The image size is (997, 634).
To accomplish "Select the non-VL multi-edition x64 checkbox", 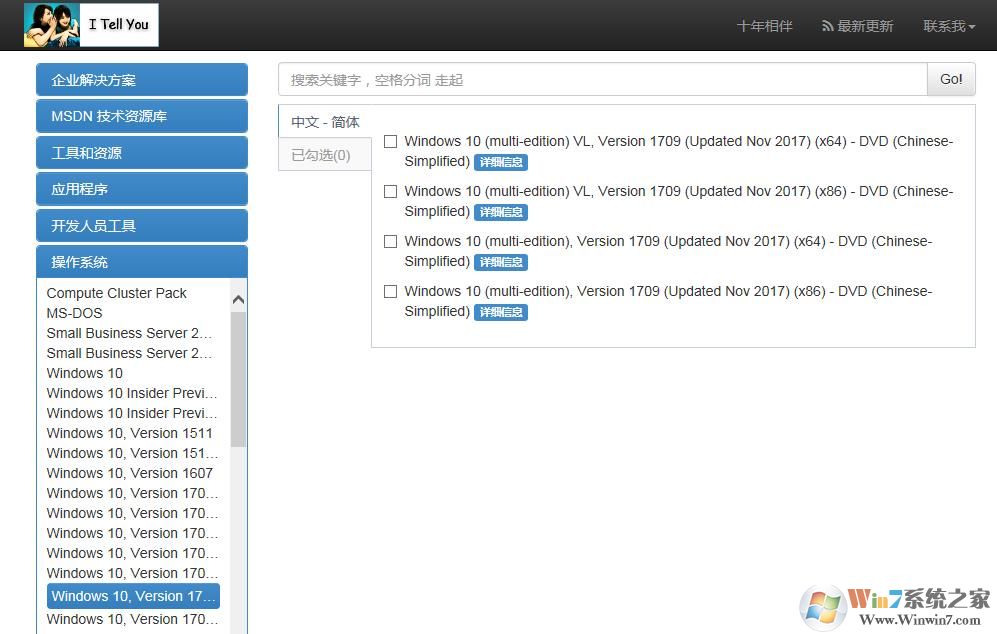I will tap(391, 242).
